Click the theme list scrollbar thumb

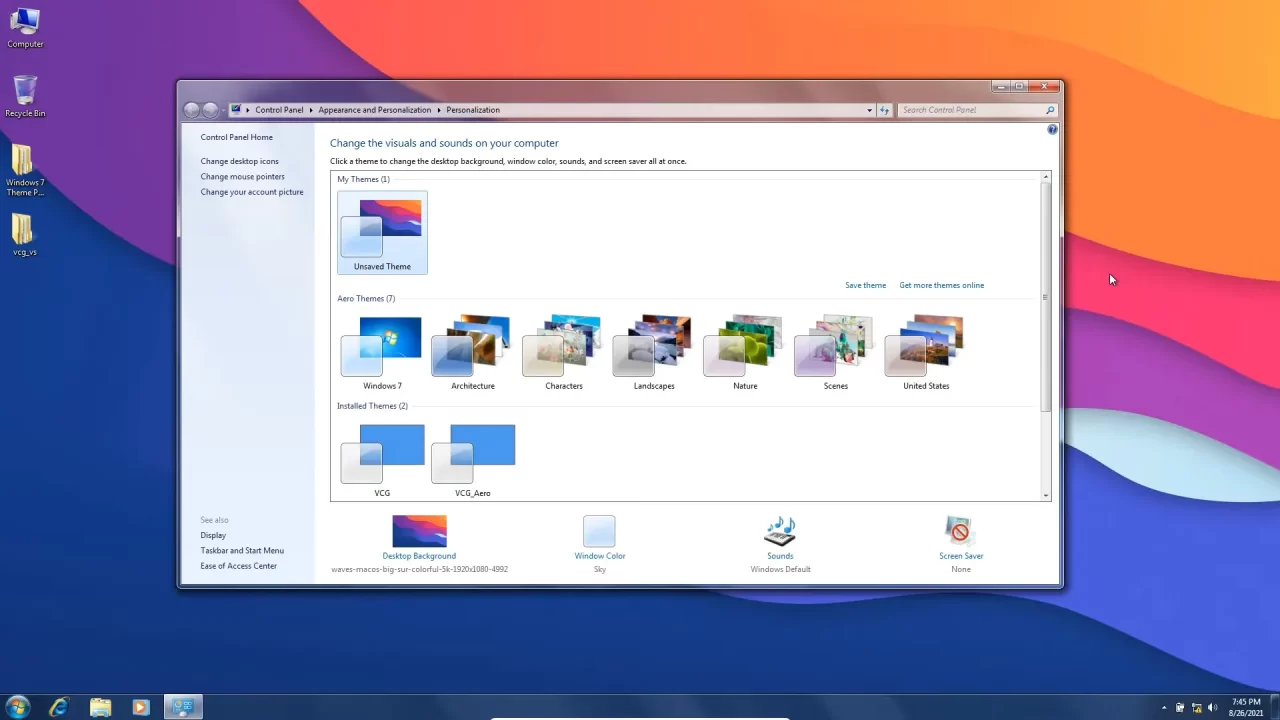pyautogui.click(x=1046, y=297)
